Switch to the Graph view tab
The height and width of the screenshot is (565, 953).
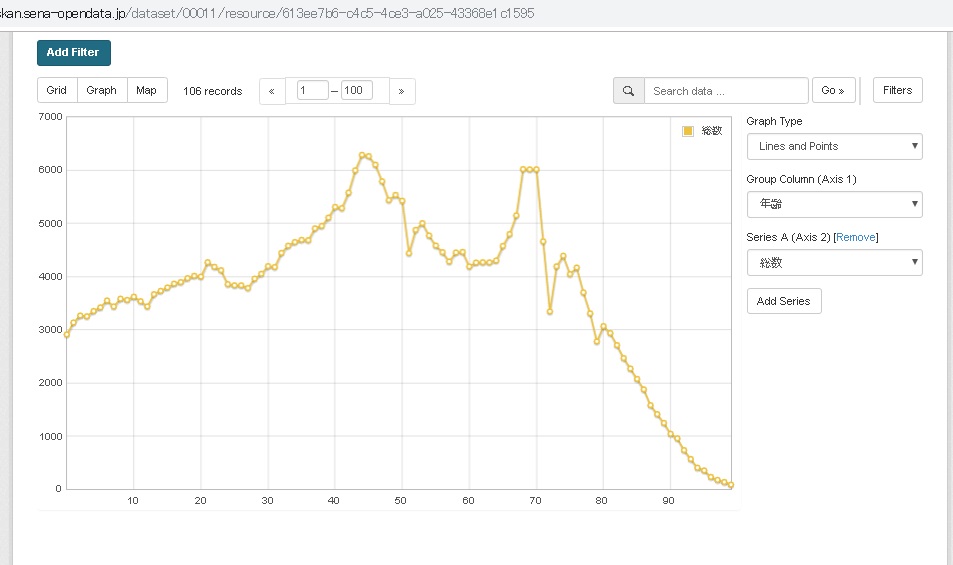click(x=101, y=90)
